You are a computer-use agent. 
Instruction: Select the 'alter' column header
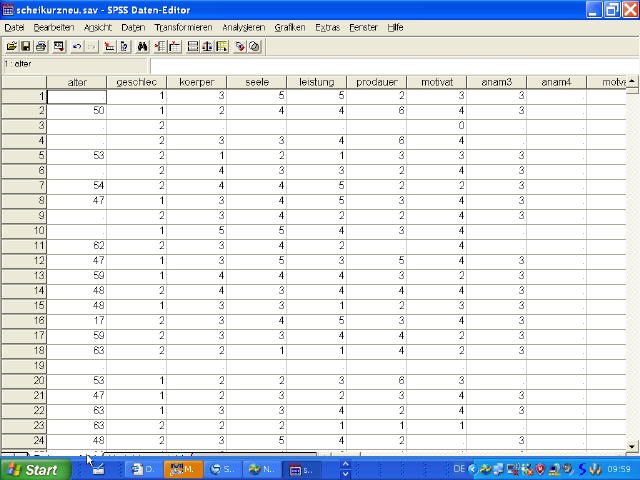pyautogui.click(x=76, y=82)
